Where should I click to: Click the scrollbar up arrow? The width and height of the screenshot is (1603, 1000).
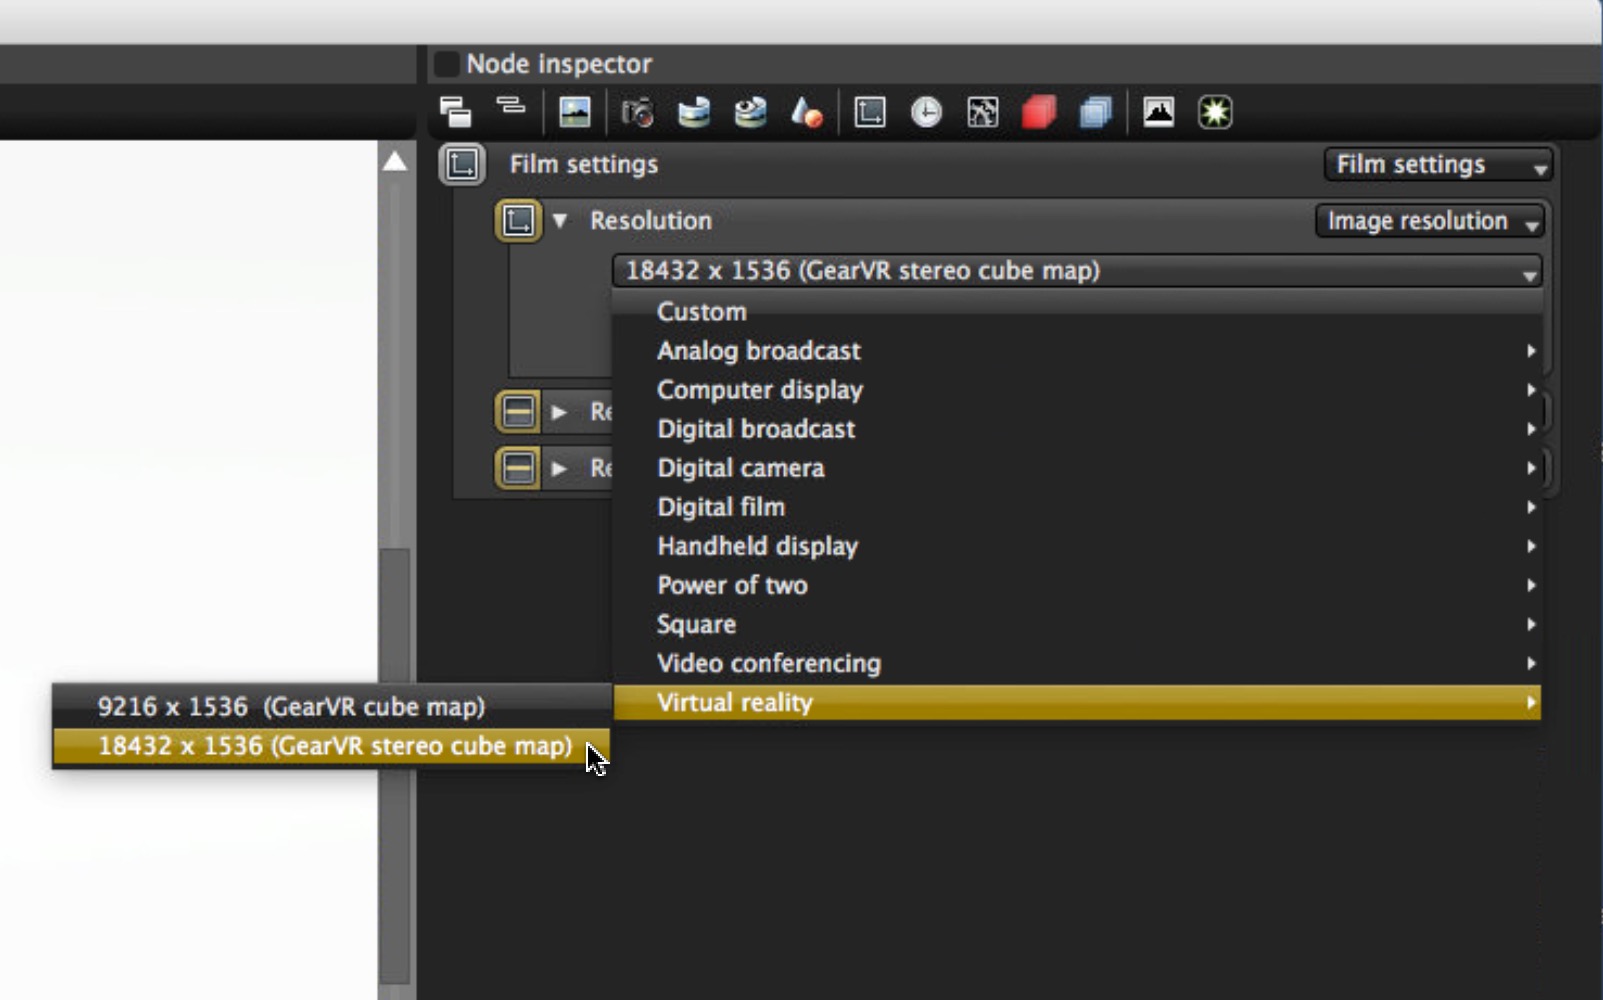click(x=395, y=161)
